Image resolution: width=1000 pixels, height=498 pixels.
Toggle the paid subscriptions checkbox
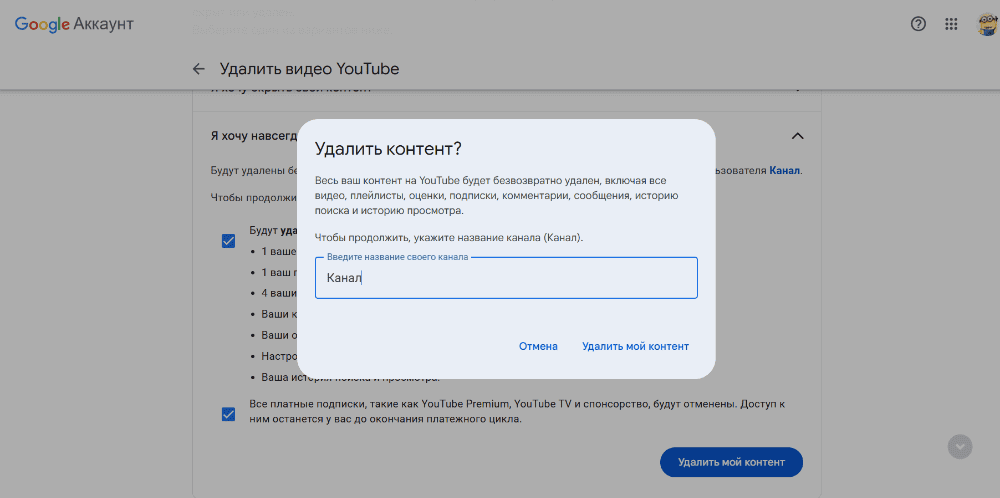[x=228, y=414]
